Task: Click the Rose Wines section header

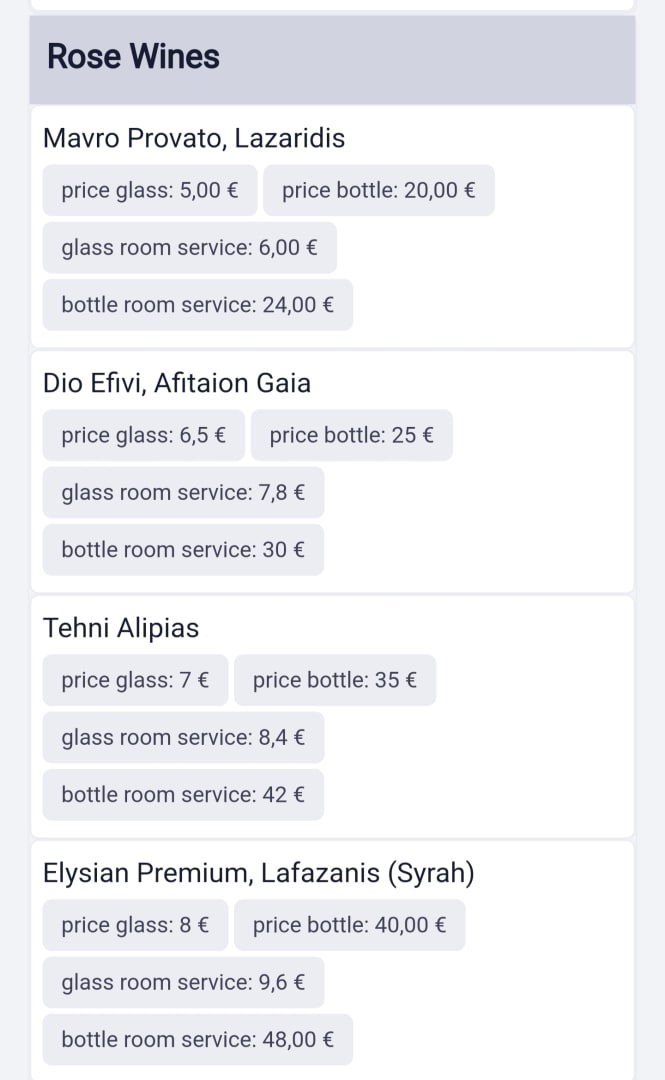Action: (x=133, y=57)
